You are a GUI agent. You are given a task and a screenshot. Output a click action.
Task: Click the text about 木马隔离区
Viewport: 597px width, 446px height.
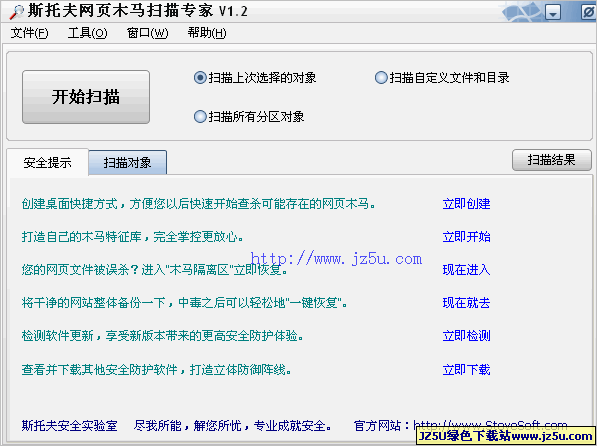pos(154,270)
